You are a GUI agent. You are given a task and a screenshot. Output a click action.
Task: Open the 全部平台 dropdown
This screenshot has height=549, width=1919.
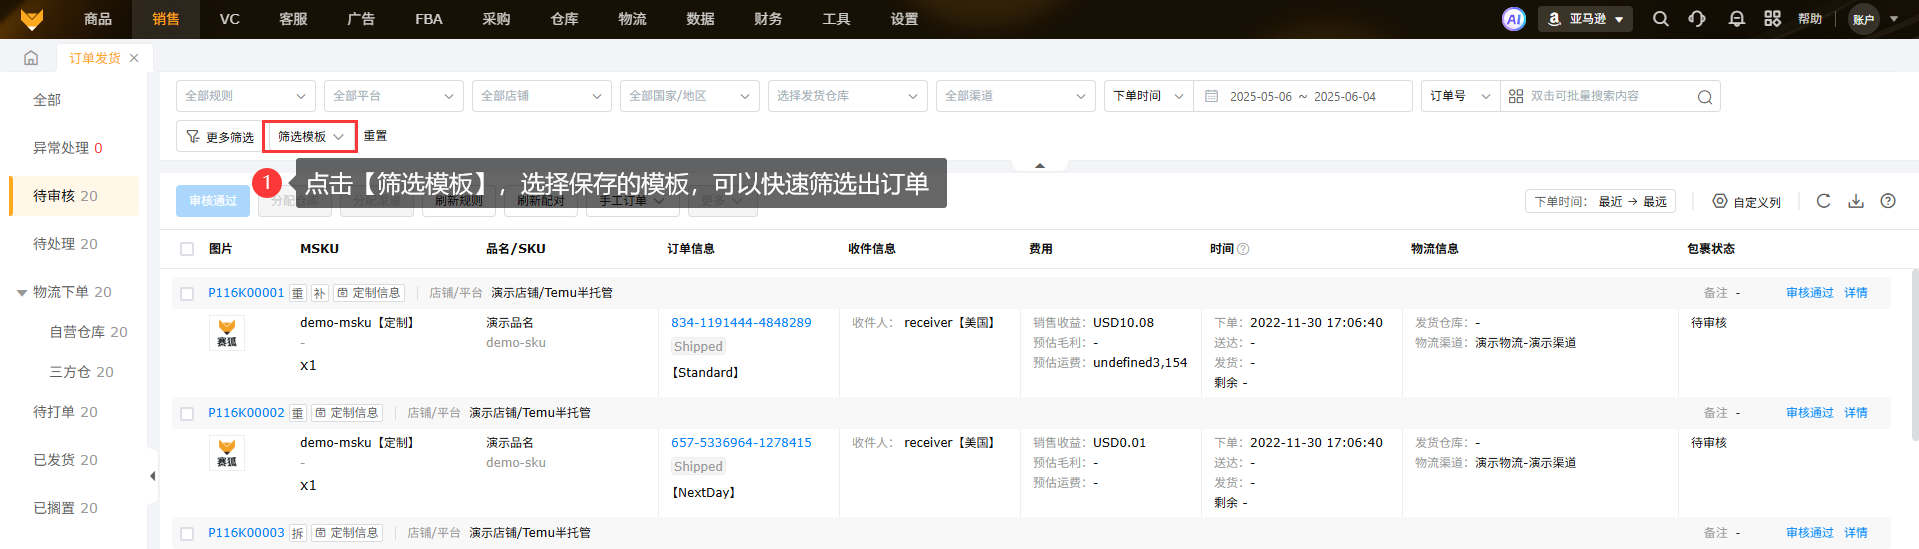tap(394, 96)
